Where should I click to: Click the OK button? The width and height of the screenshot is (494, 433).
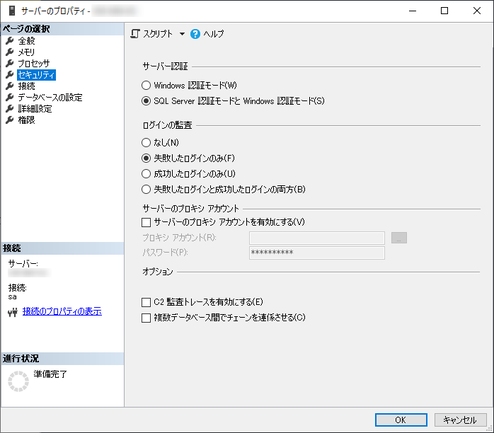[401, 420]
